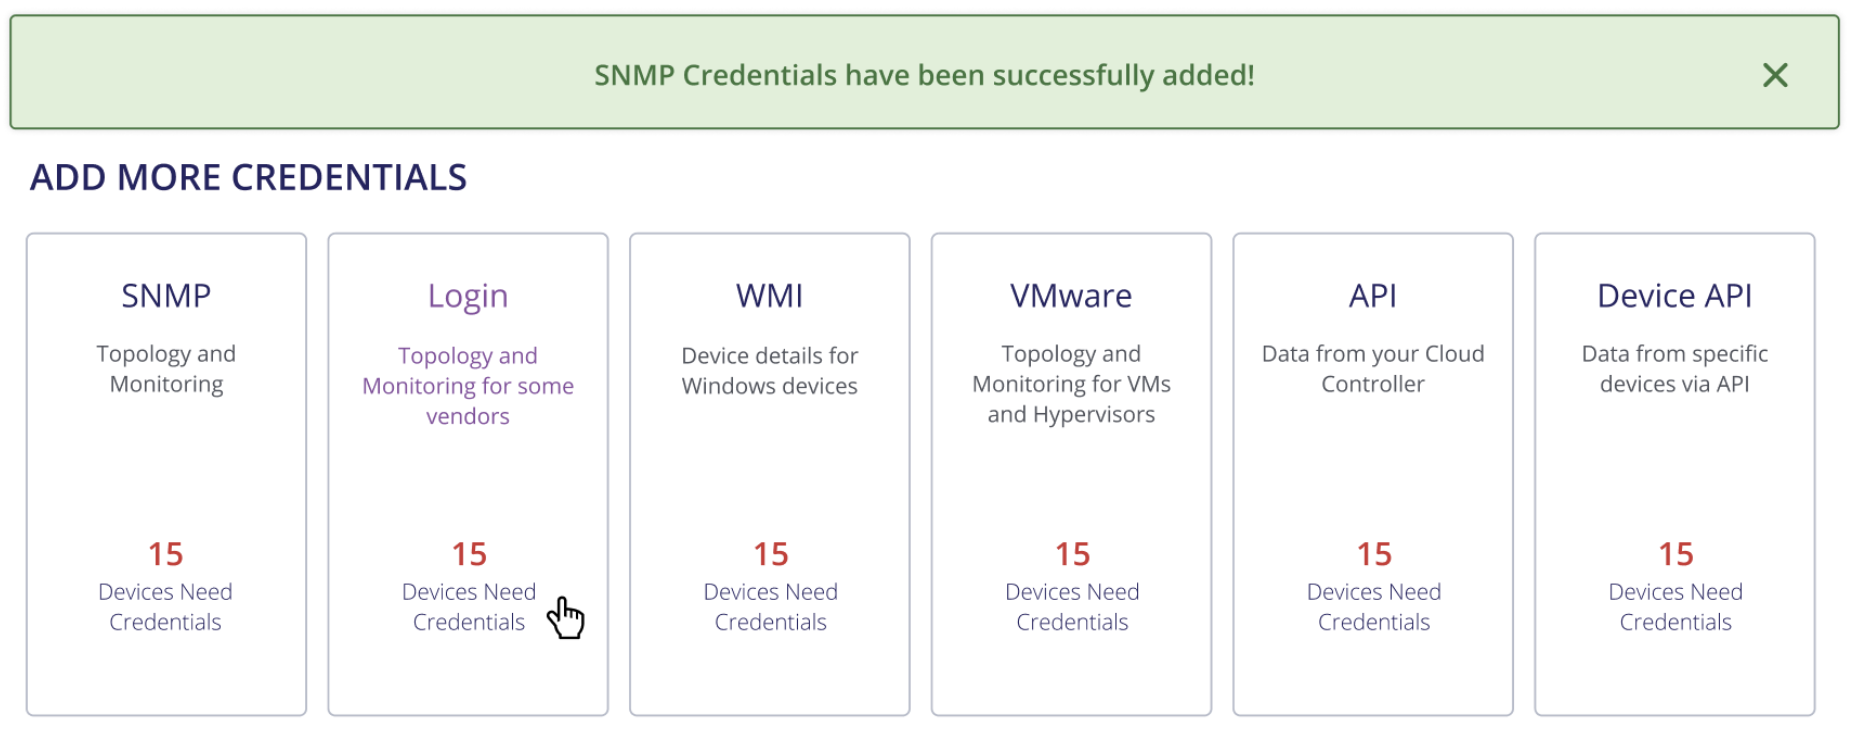Image resolution: width=1854 pixels, height=734 pixels.
Task: Choose the VMware credentials card
Action: click(x=1071, y=474)
